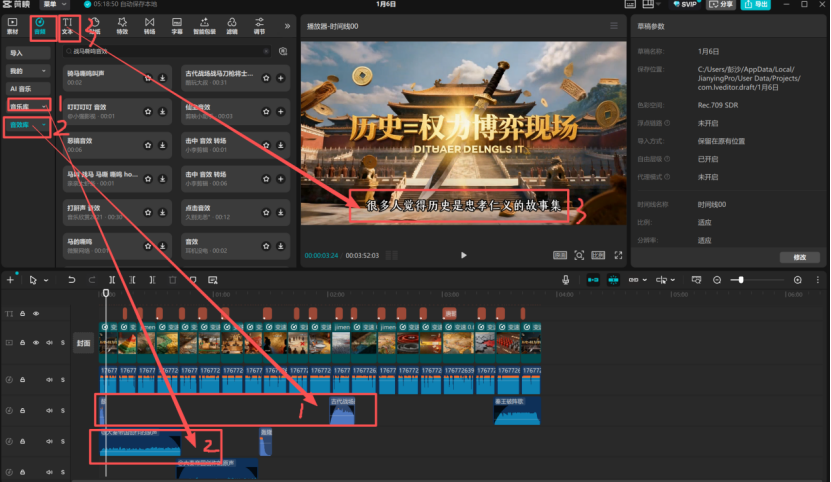Add 古代战场战马刀枪将士 sound to timeline
Screen dimensions: 831x482
281,78
